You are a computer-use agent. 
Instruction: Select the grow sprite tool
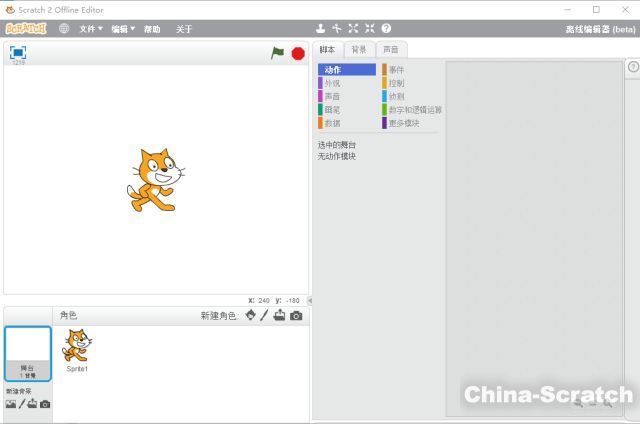pyautogui.click(x=353, y=29)
